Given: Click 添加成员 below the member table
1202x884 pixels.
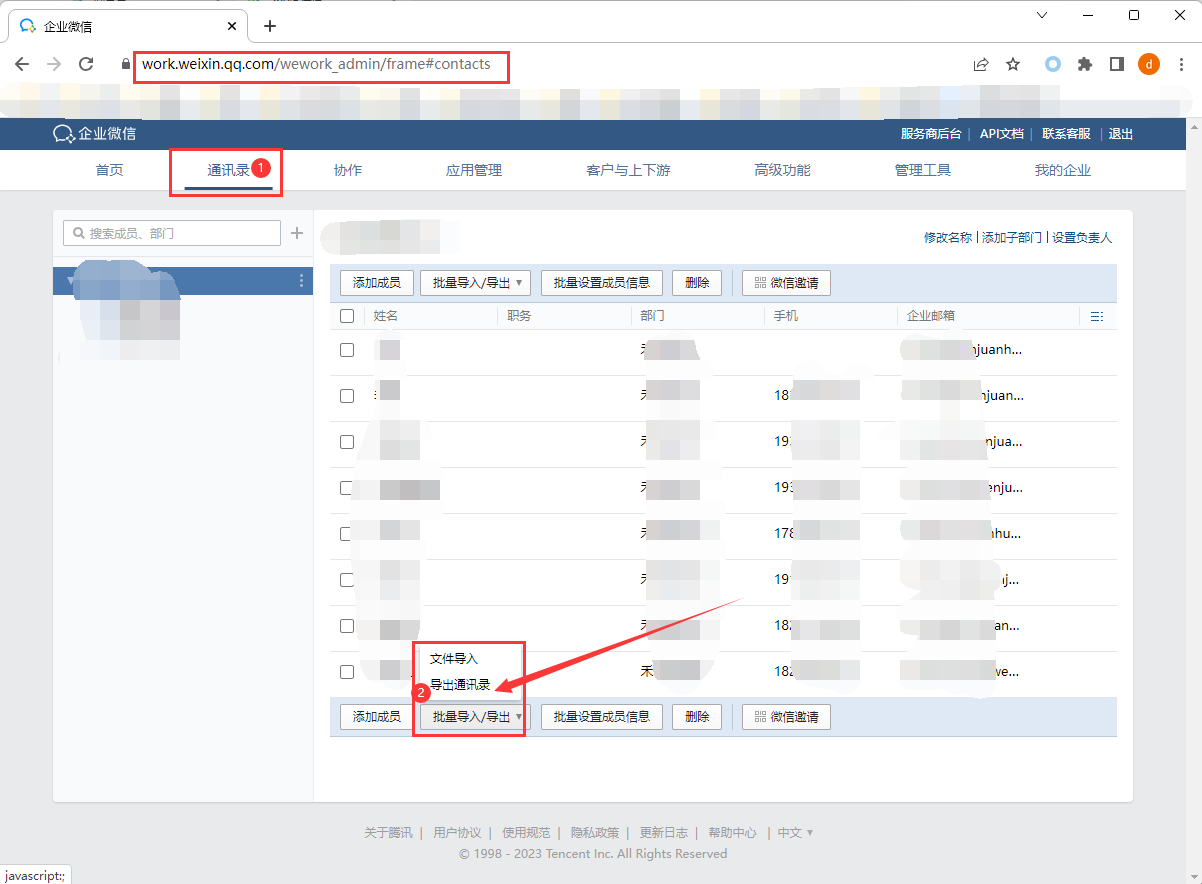Looking at the screenshot, I should tap(377, 716).
